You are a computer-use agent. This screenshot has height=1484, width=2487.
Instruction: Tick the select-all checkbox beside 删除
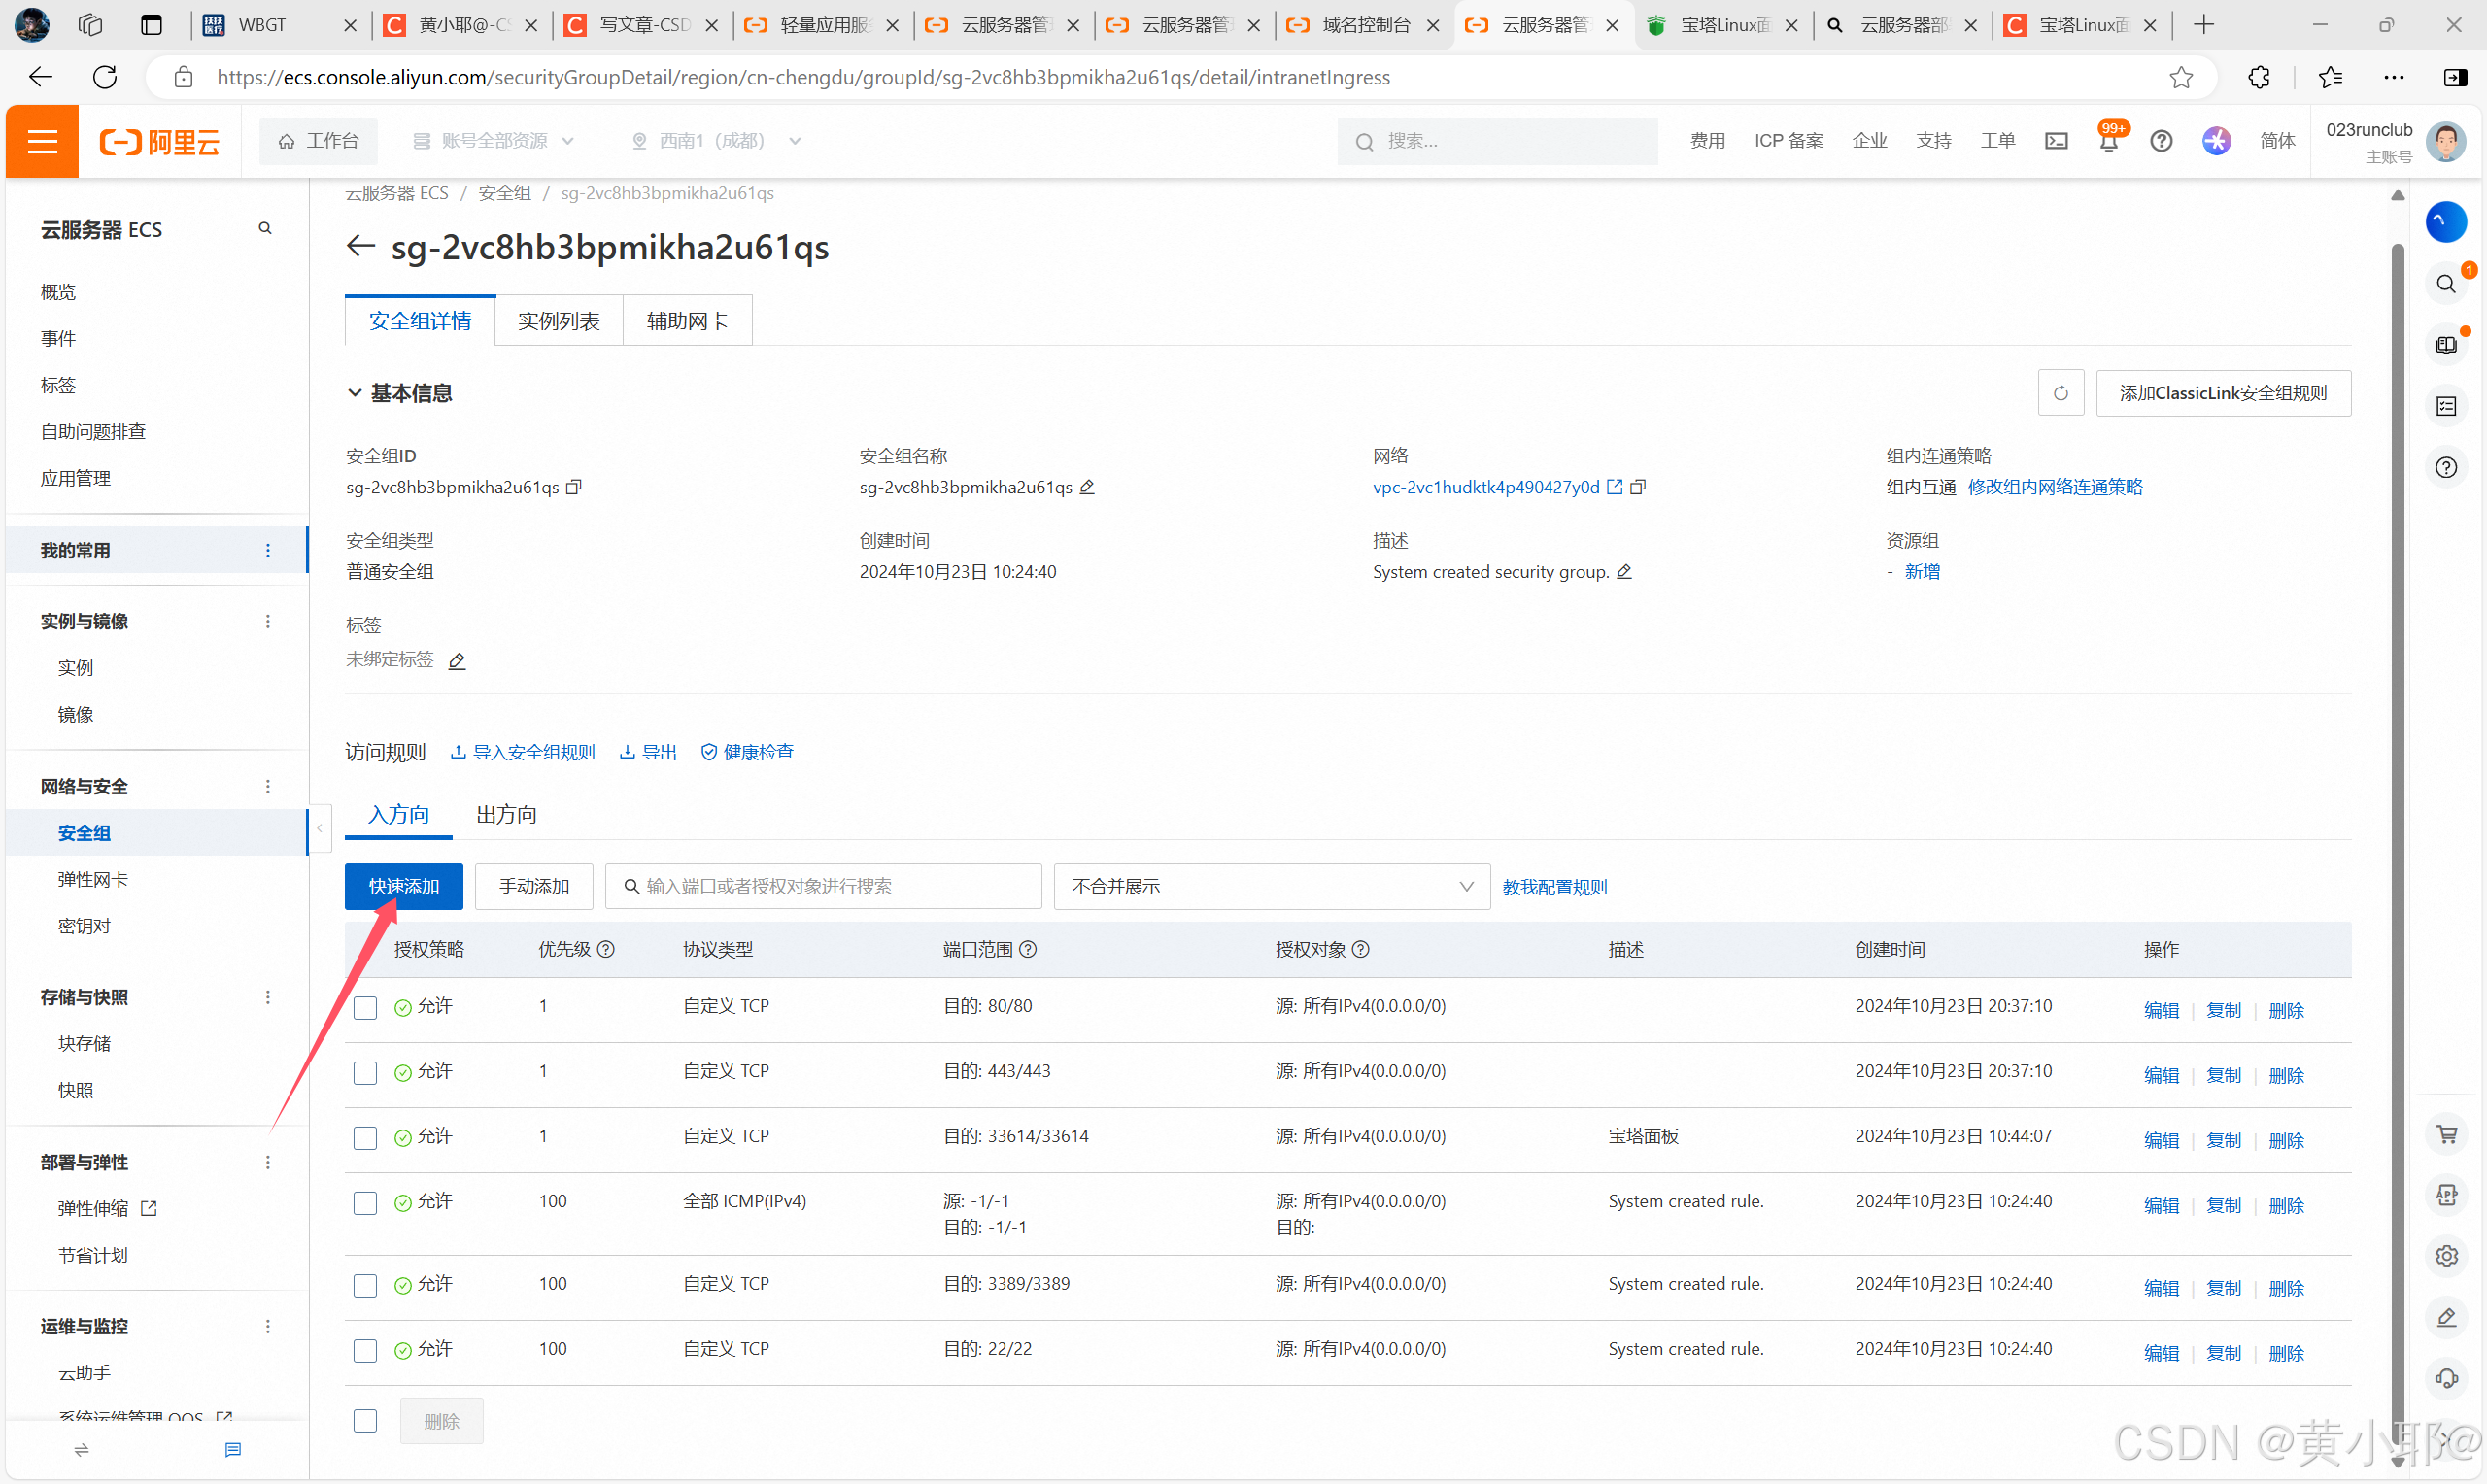[365, 1421]
